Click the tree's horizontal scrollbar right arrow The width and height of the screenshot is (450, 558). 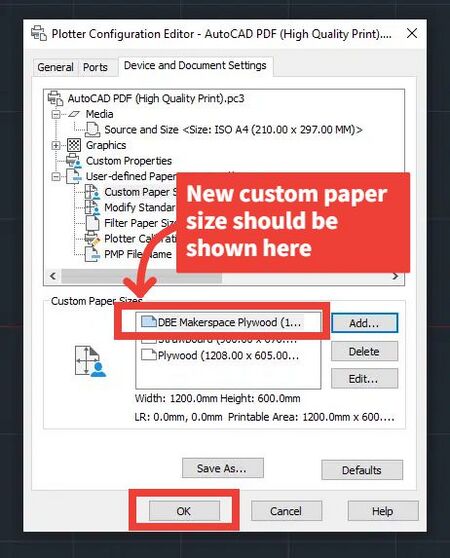(395, 276)
